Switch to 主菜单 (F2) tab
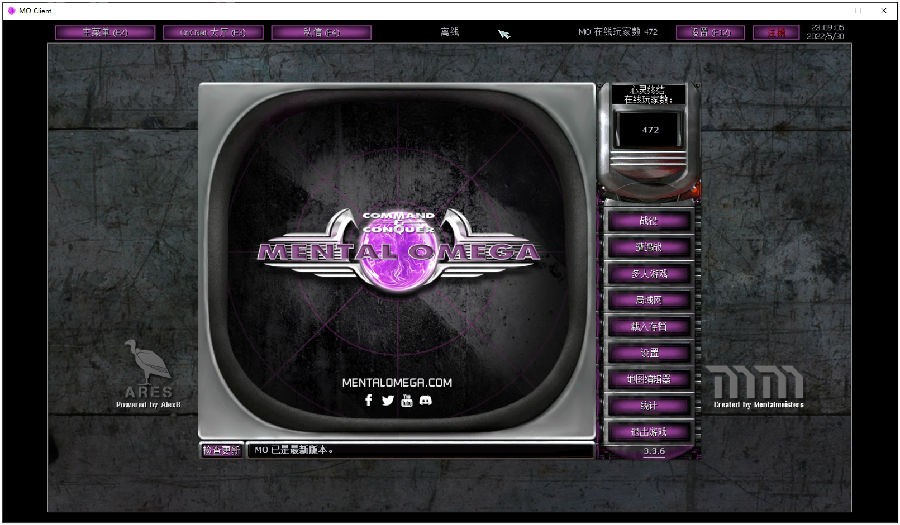Viewport: 900px width, 525px height. tap(105, 32)
